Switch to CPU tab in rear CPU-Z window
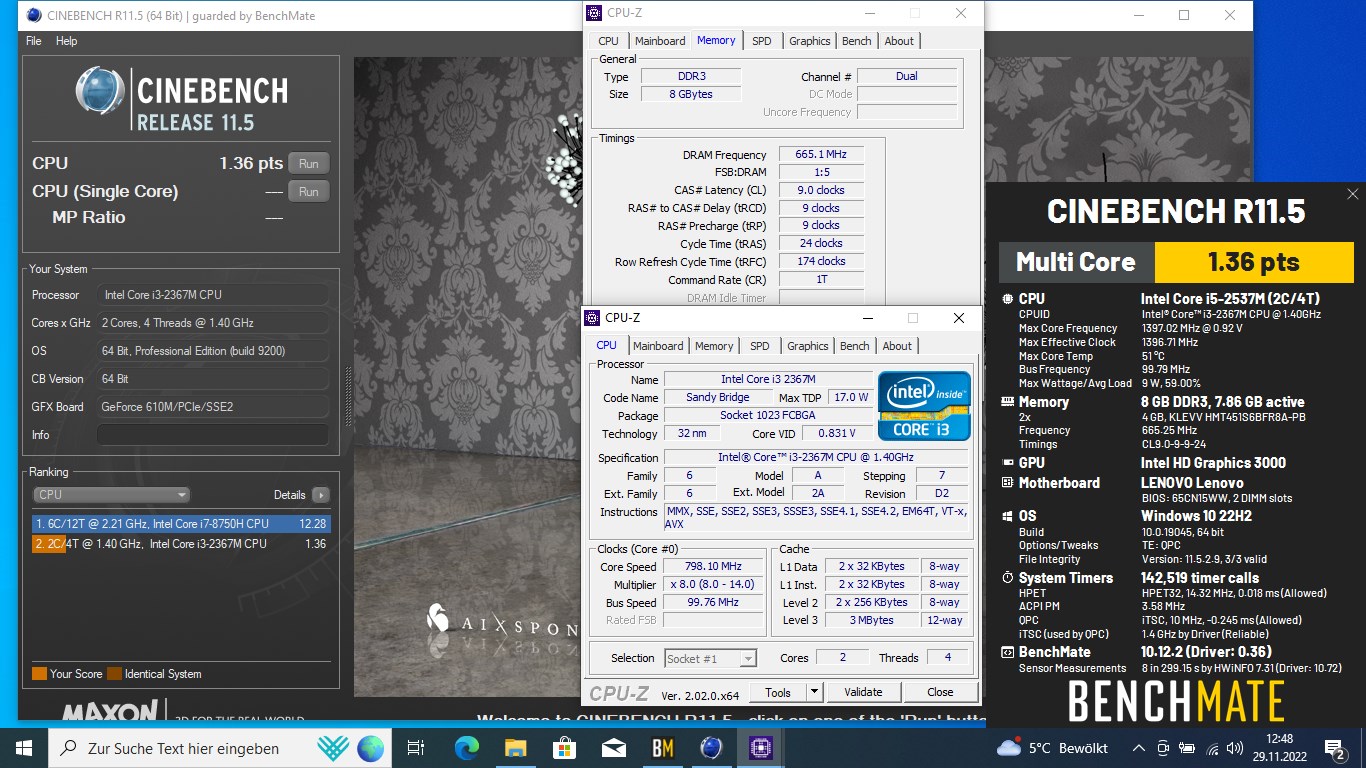This screenshot has height=768, width=1366. click(x=608, y=41)
